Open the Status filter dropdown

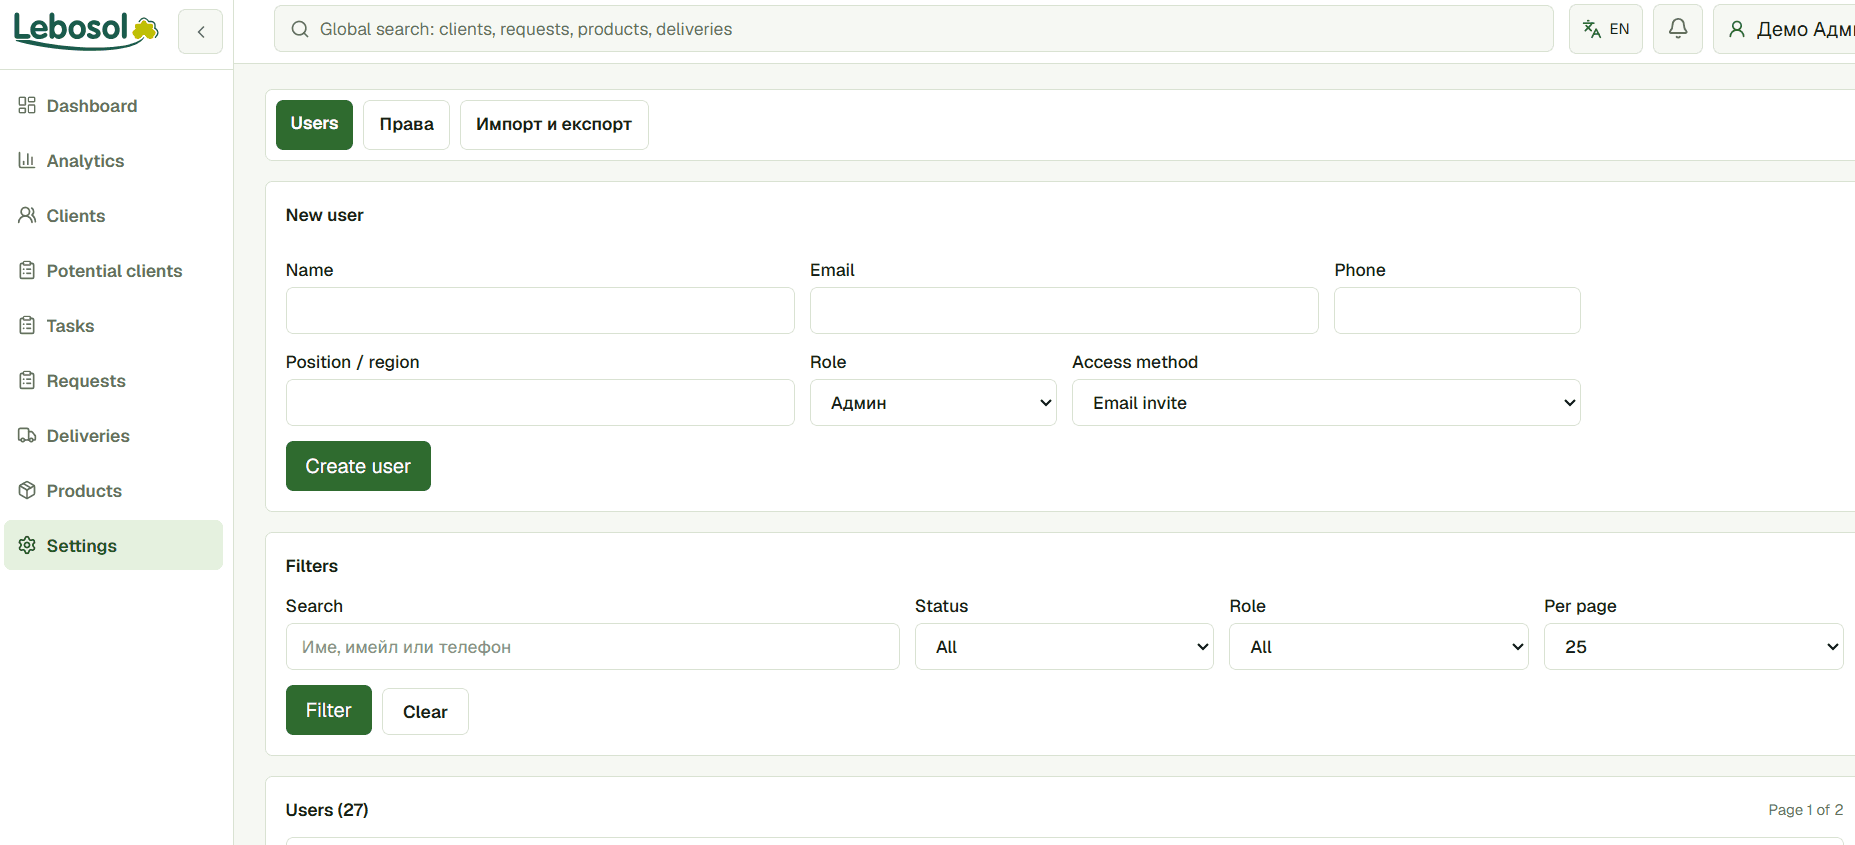point(1064,646)
